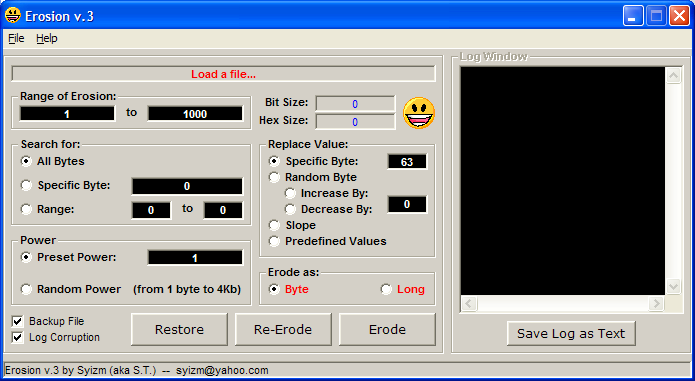Toggle the Log Corruption checkbox
Image resolution: width=695 pixels, height=381 pixels.
coord(17,338)
